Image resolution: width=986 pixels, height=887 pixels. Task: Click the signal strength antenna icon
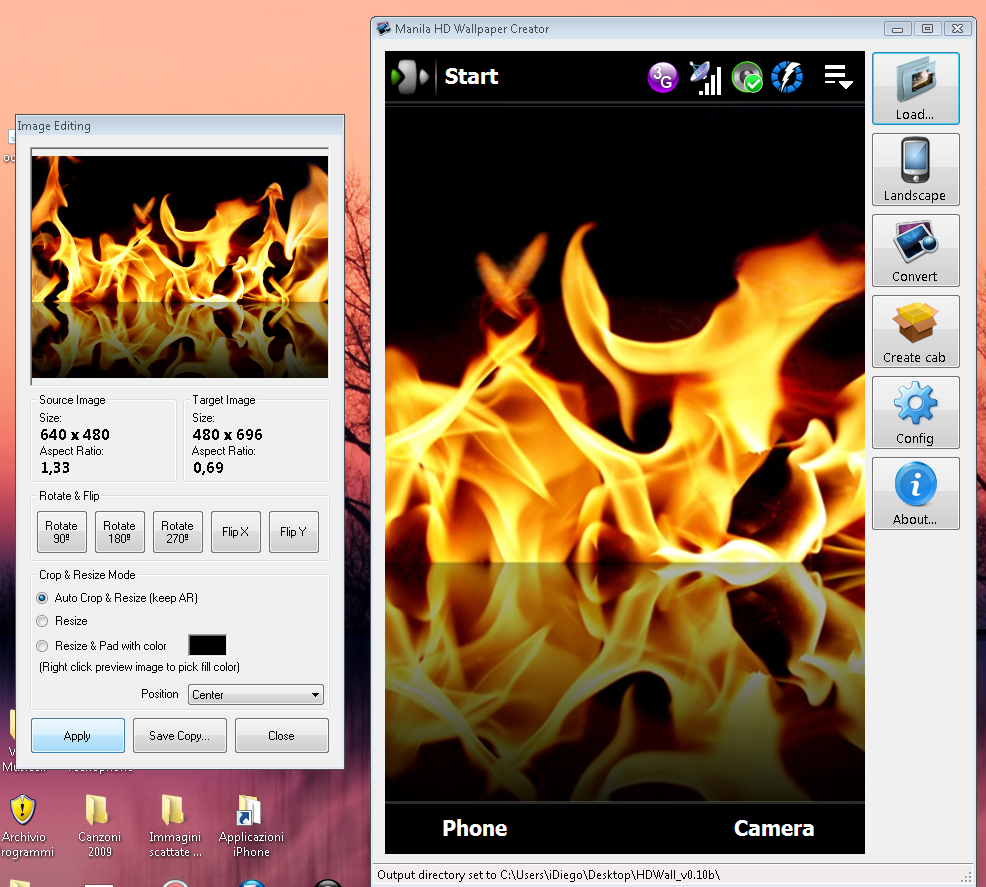705,78
